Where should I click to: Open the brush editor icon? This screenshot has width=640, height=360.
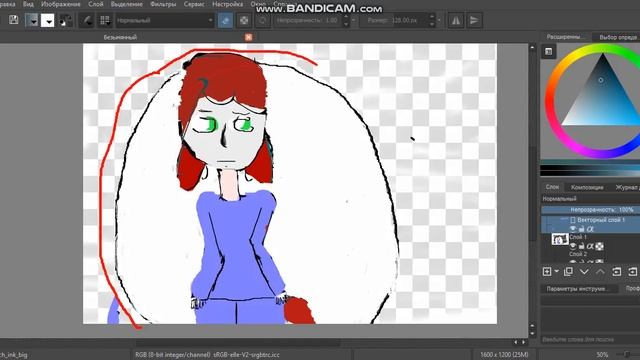tap(87, 20)
